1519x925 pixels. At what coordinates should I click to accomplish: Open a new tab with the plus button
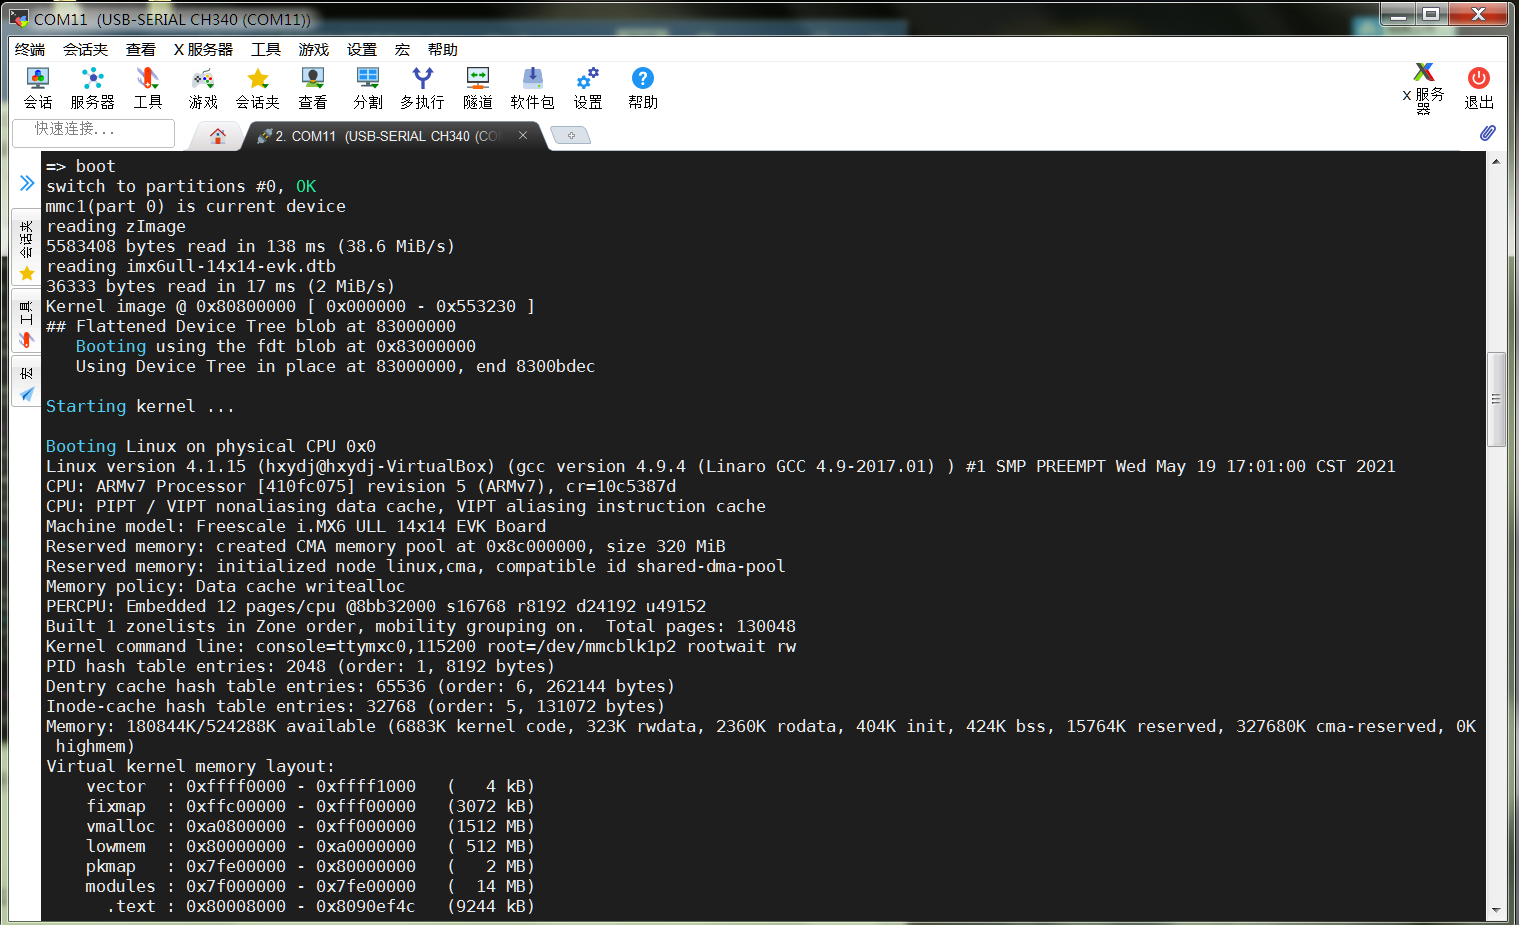pos(570,134)
